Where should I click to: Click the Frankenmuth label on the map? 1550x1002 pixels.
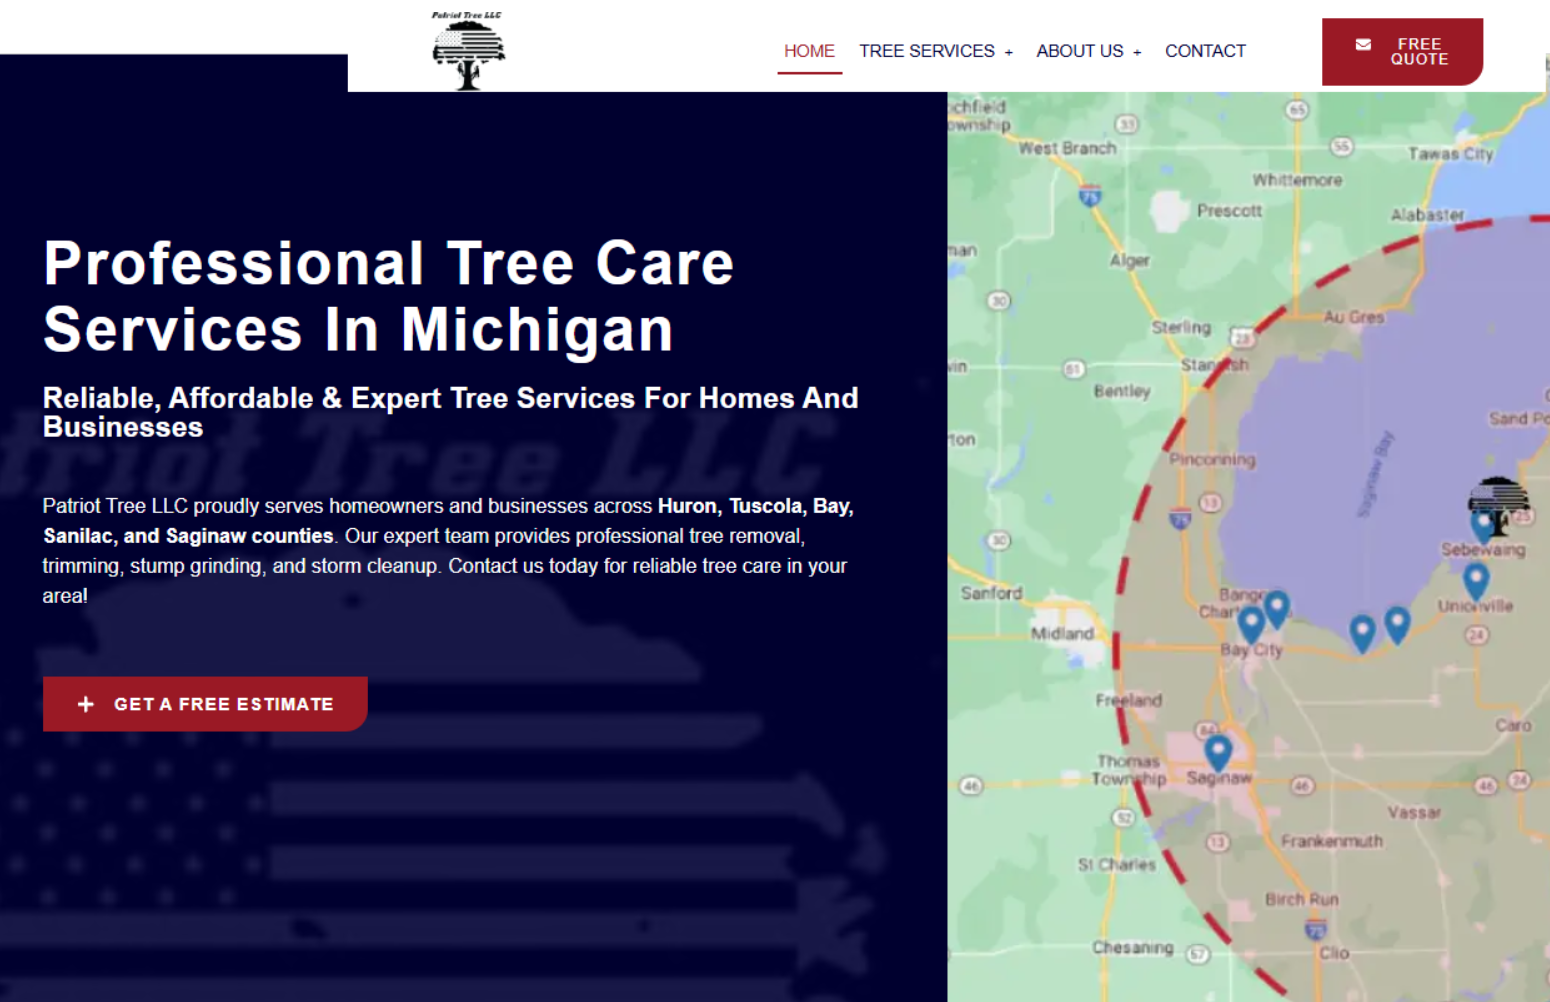1331,841
